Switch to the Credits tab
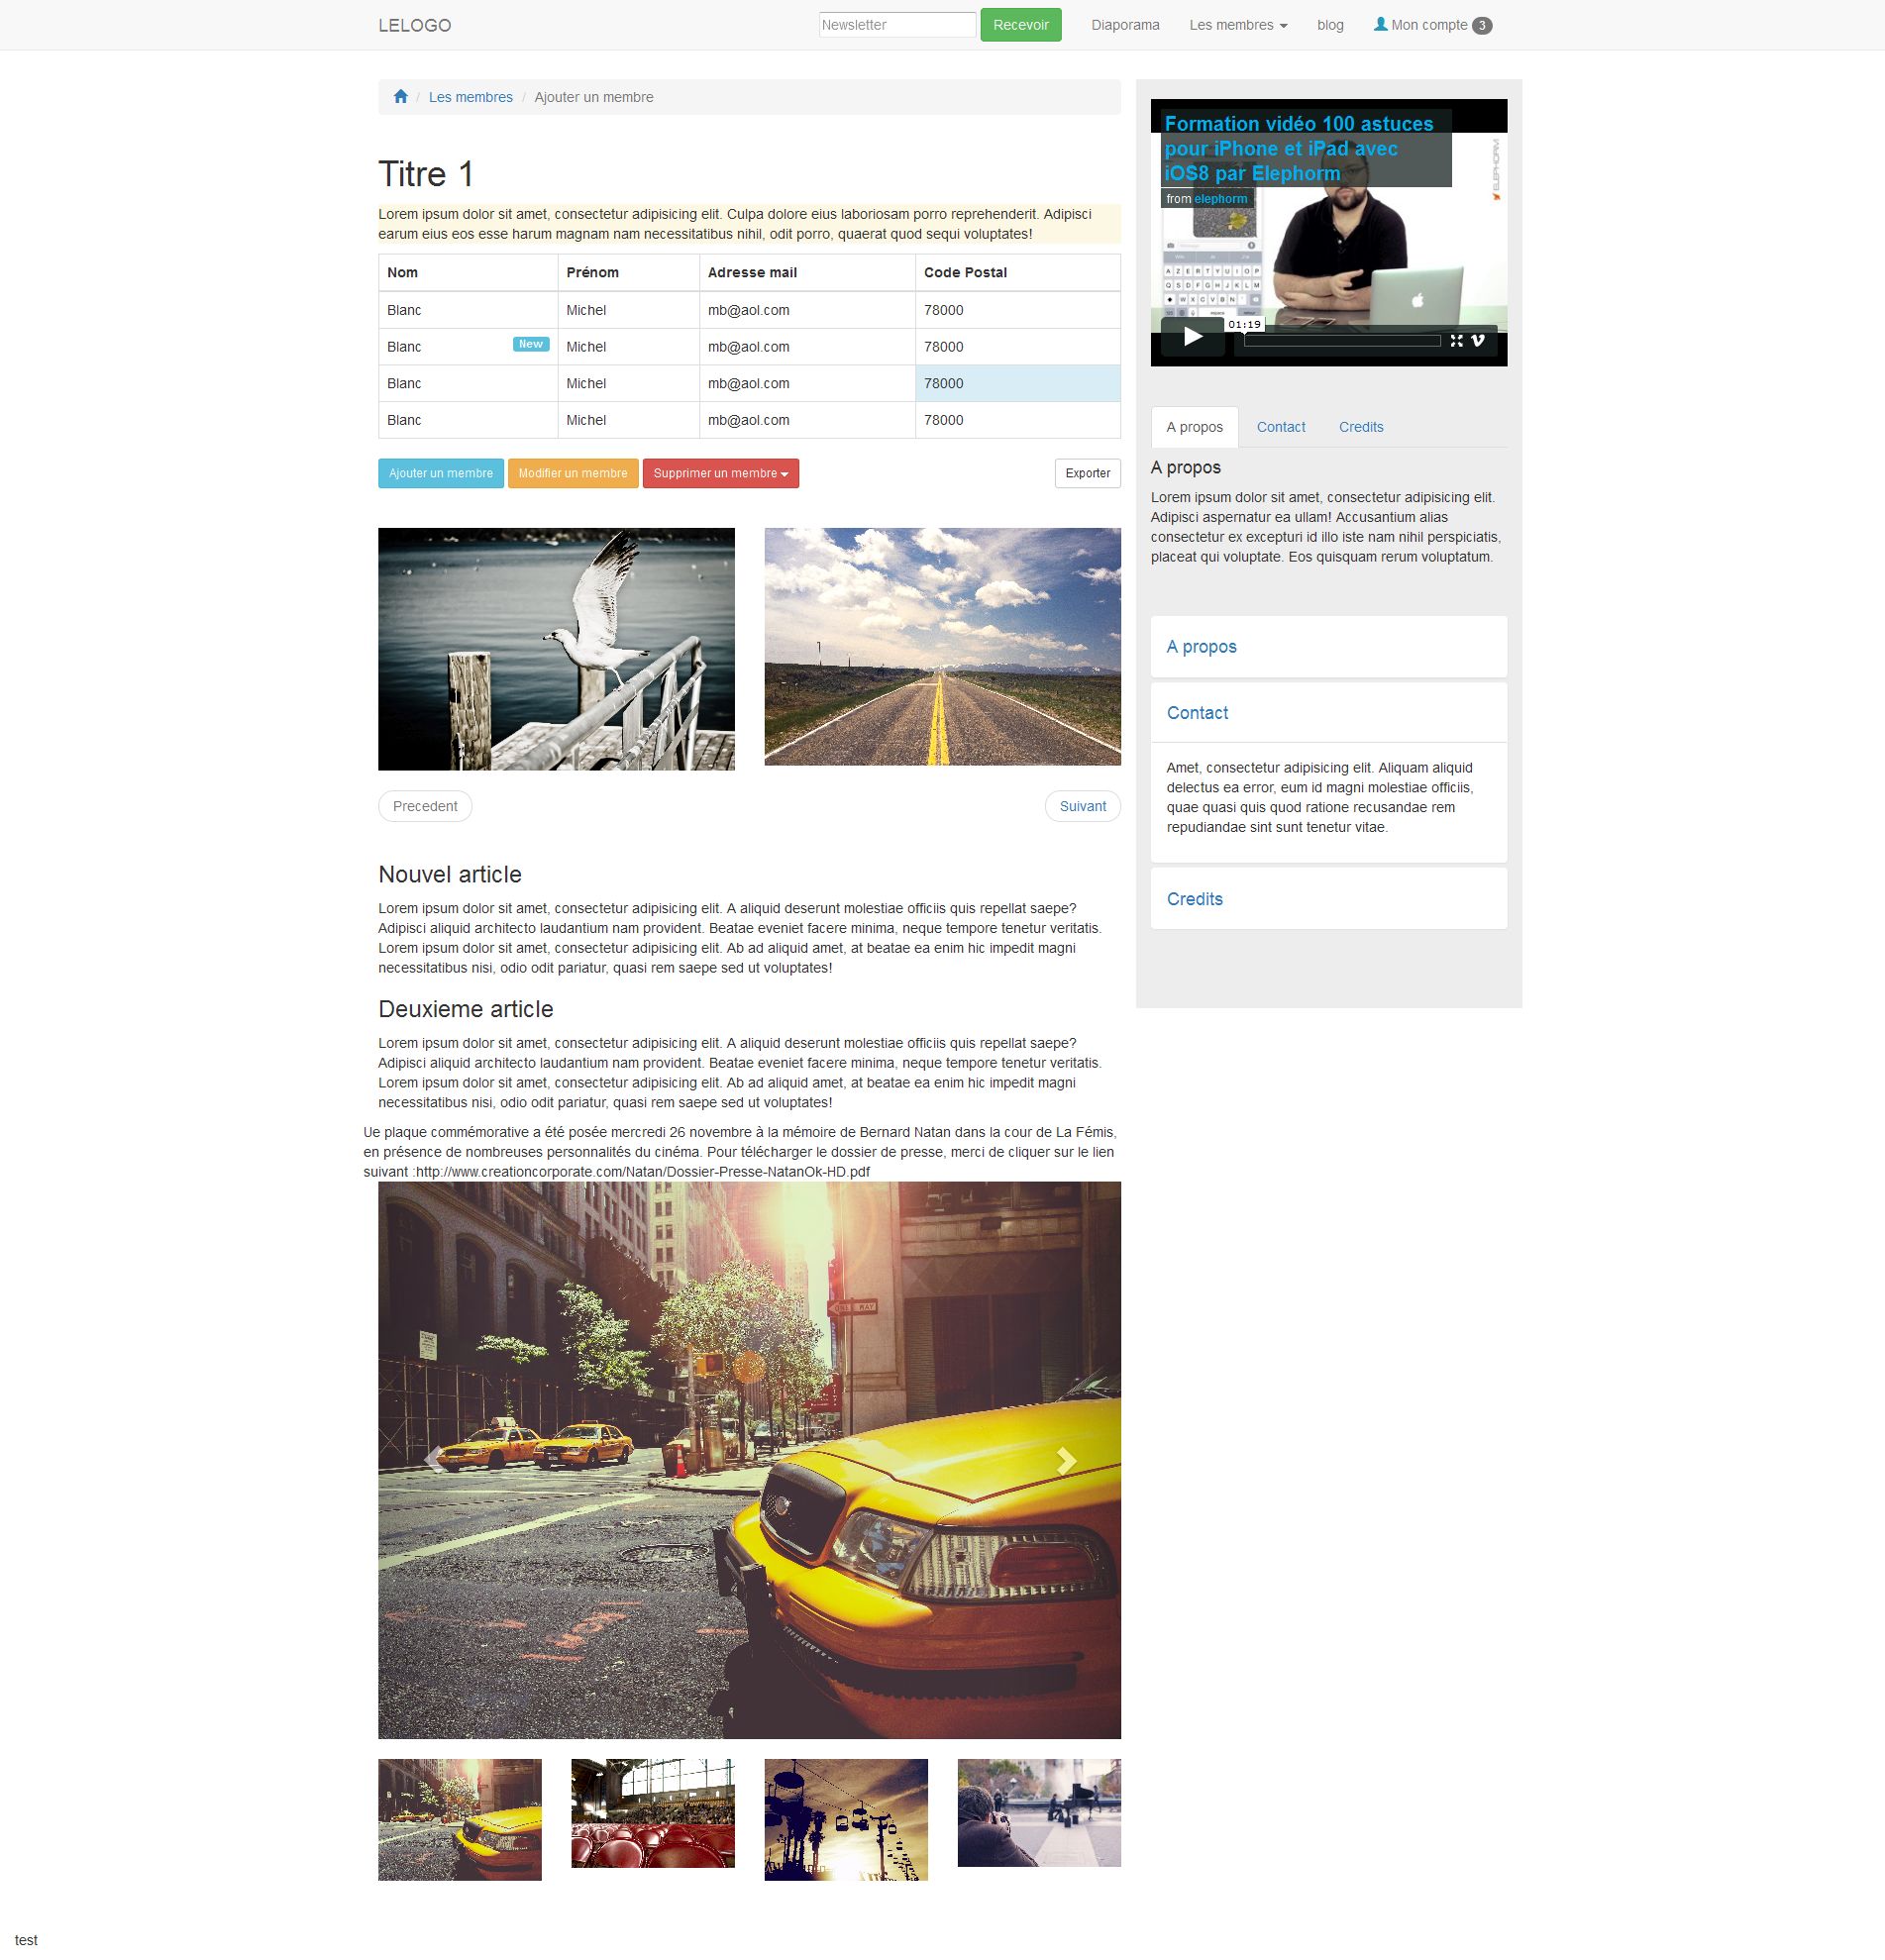Viewport: 1885px width, 1960px height. [1361, 427]
